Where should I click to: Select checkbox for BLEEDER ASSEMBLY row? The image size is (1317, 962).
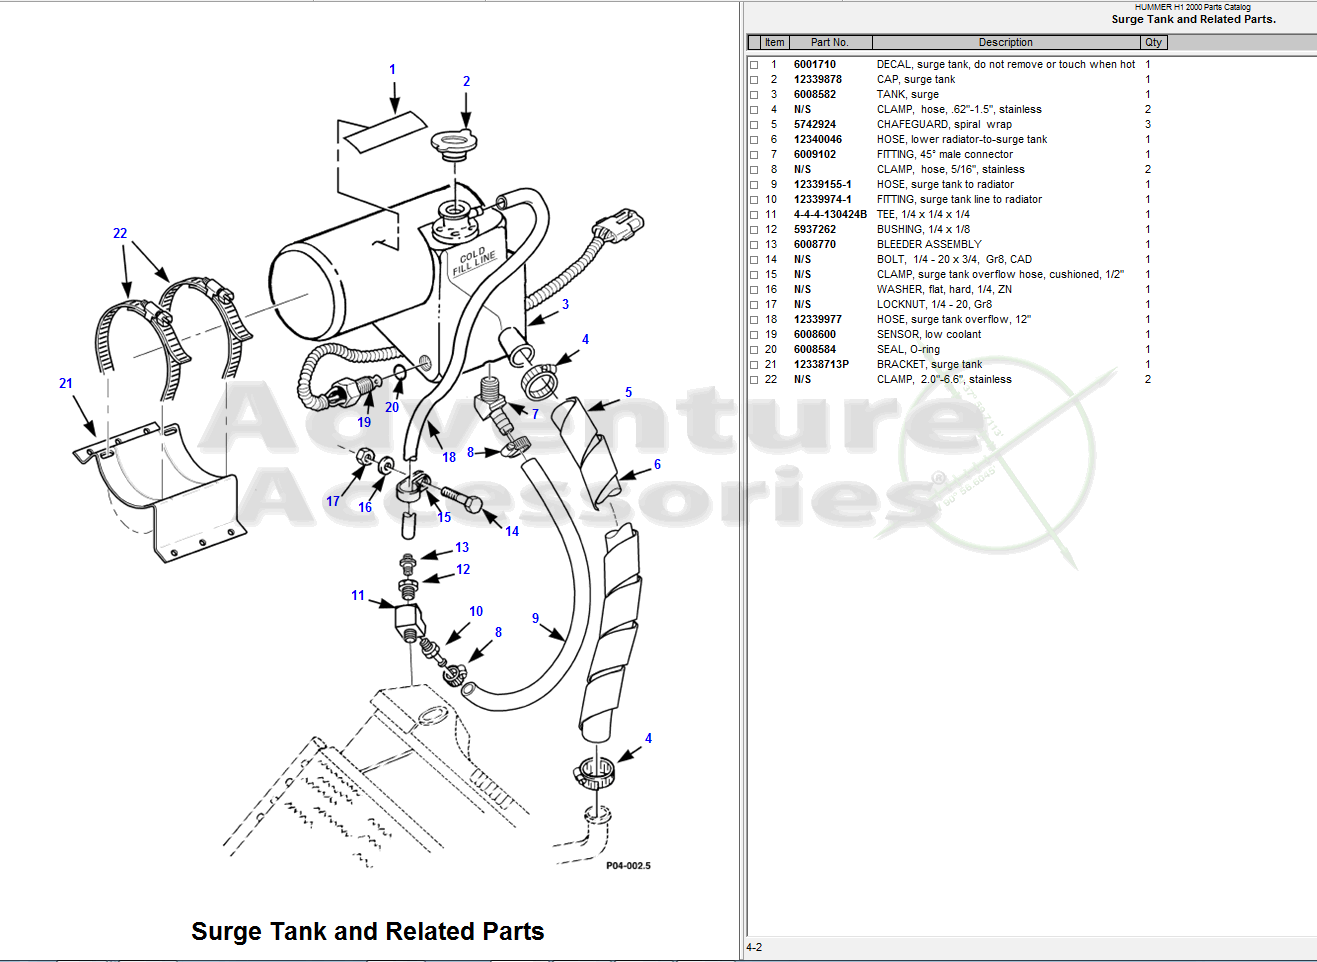click(x=754, y=245)
